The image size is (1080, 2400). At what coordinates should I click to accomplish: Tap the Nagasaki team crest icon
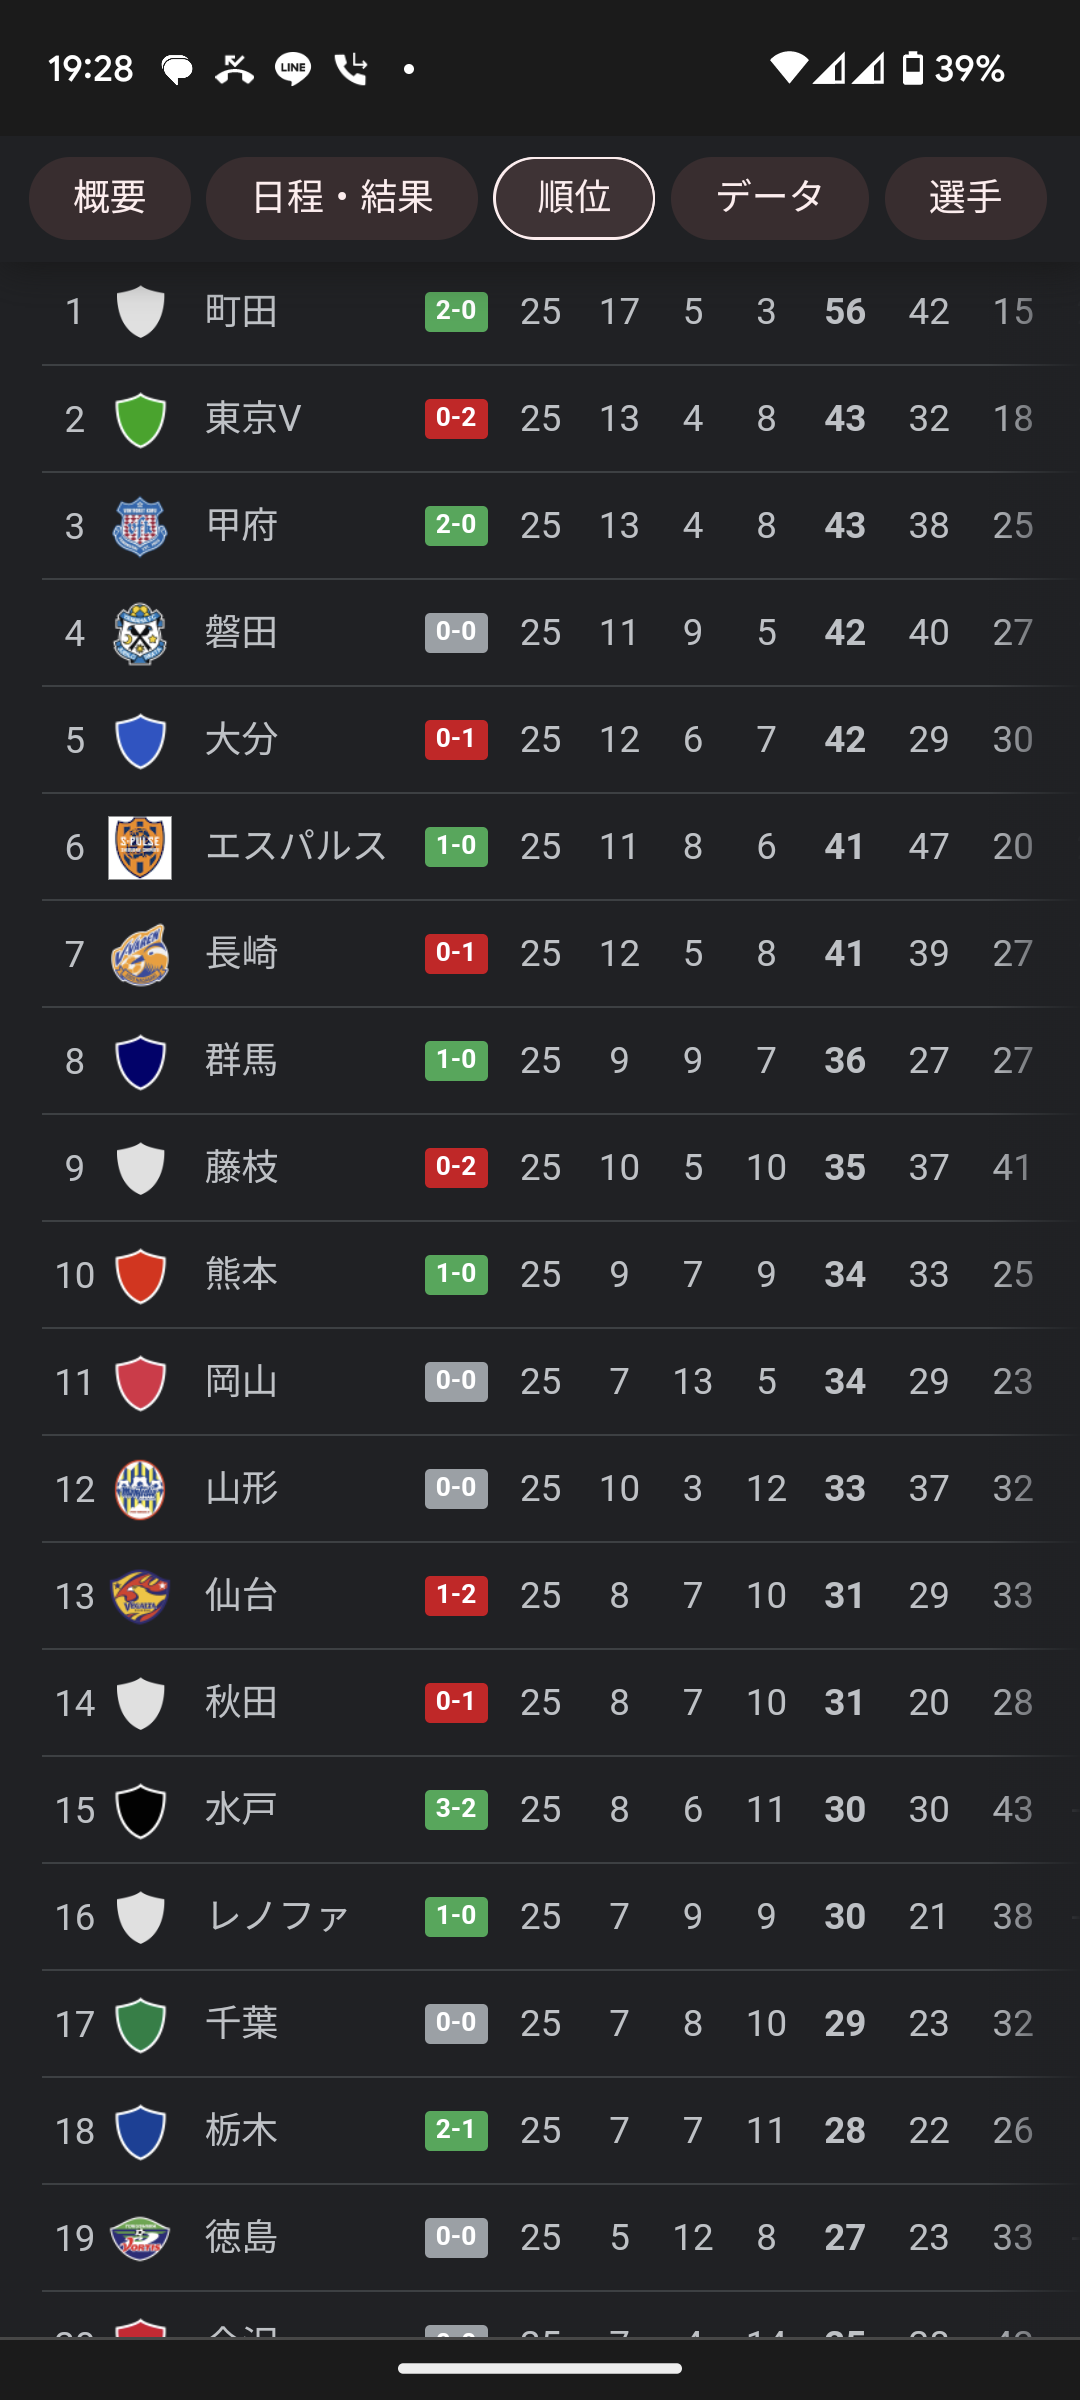[x=140, y=954]
